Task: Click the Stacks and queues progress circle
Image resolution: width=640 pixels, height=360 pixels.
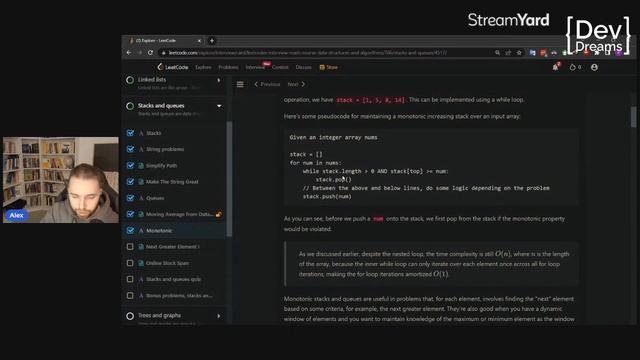Action: coord(130,106)
